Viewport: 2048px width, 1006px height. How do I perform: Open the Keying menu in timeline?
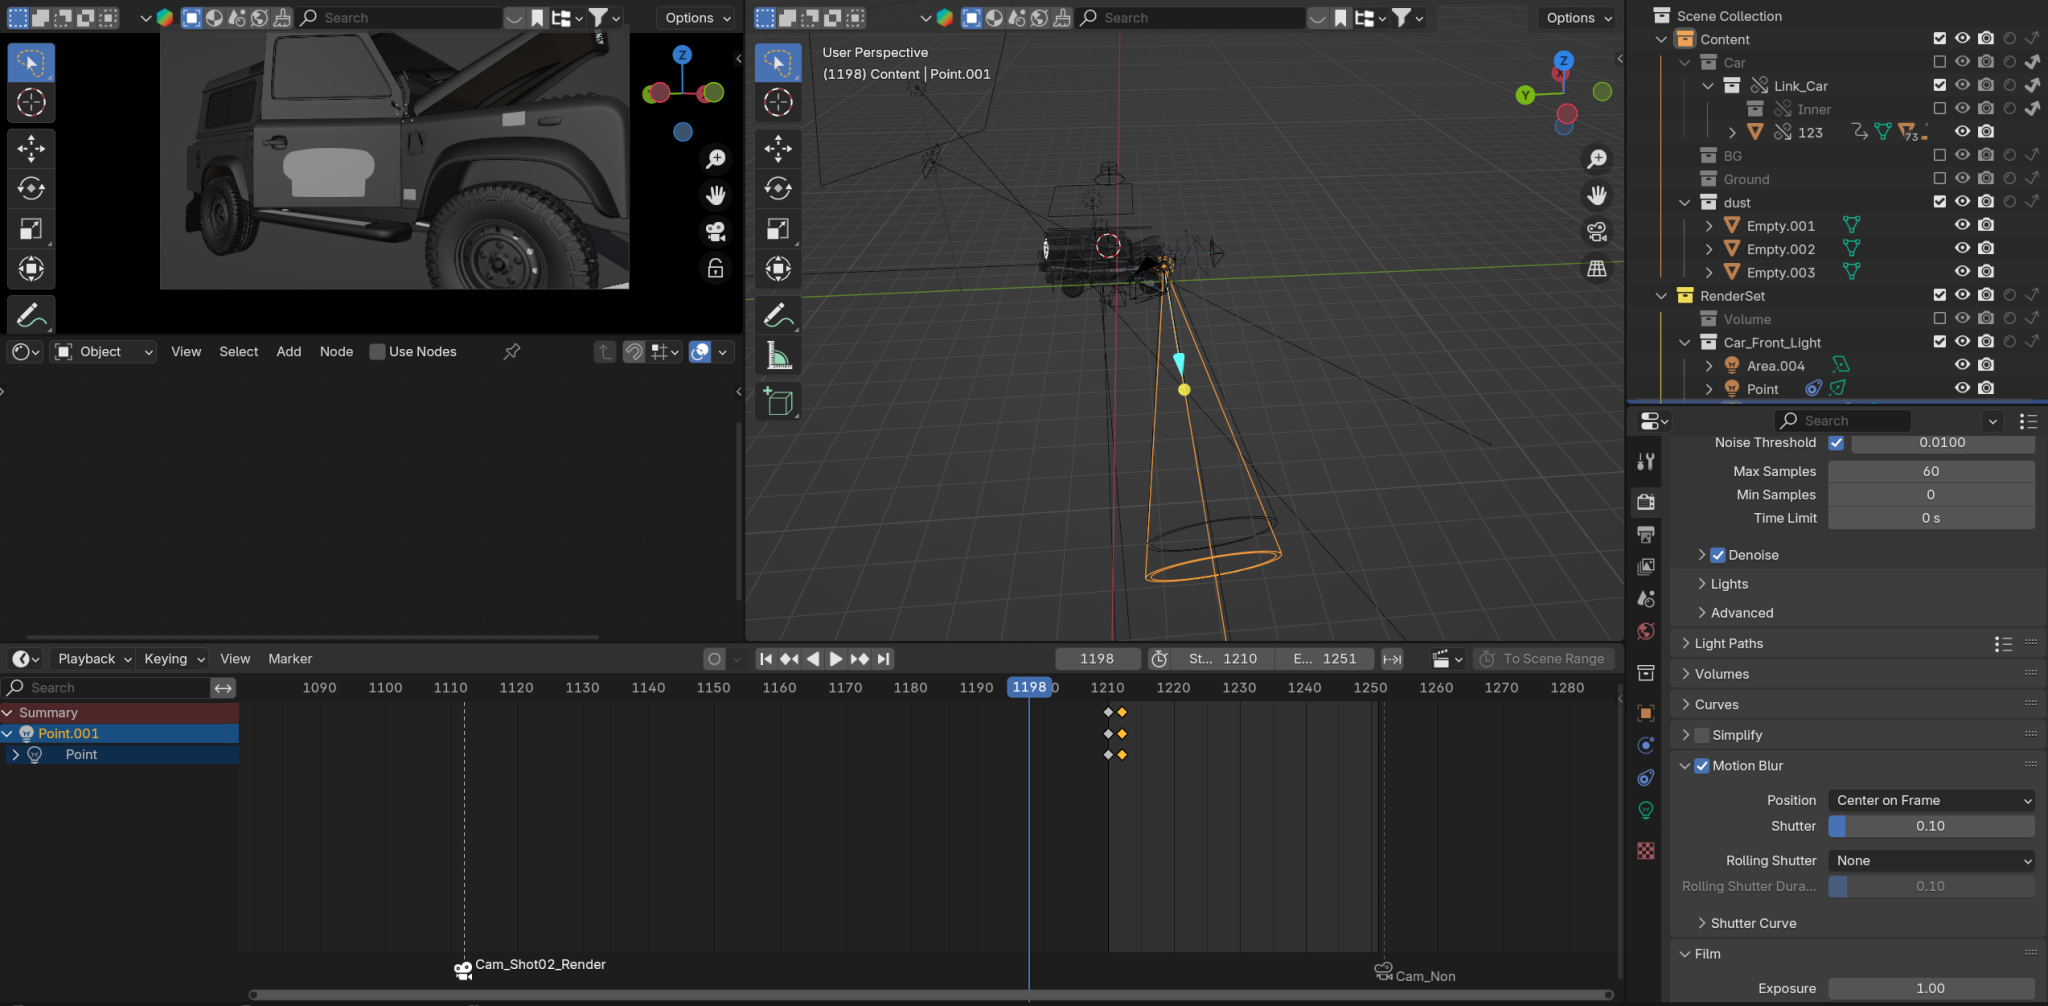[x=174, y=659]
